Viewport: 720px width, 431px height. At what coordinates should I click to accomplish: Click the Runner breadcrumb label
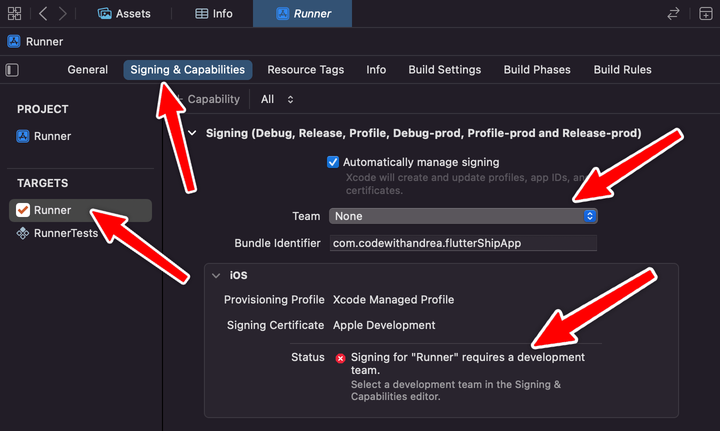pos(45,41)
